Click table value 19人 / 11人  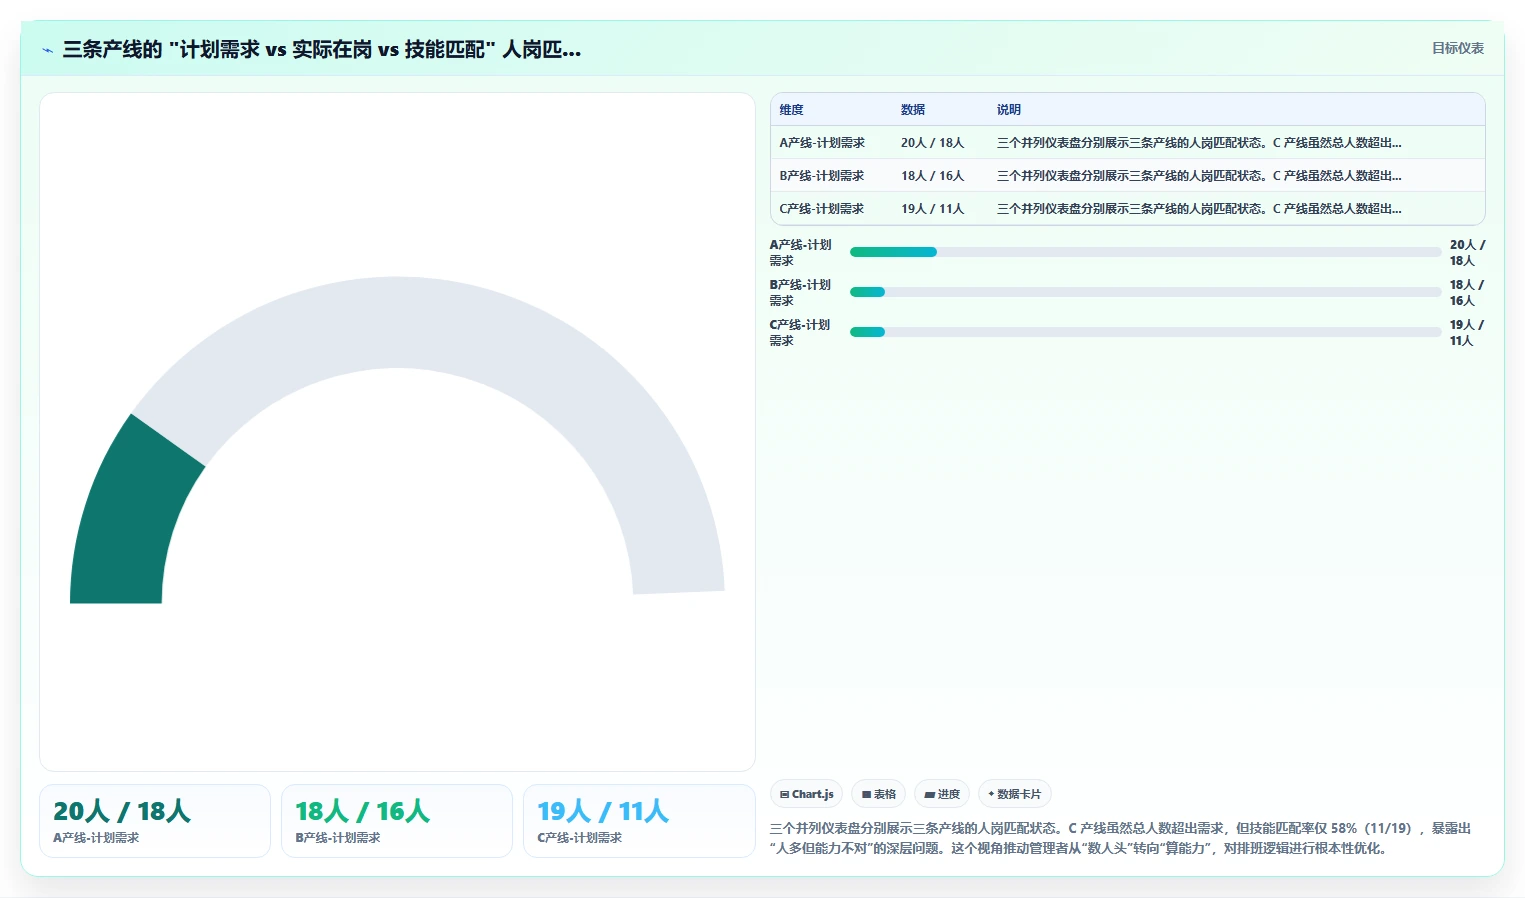[932, 209]
